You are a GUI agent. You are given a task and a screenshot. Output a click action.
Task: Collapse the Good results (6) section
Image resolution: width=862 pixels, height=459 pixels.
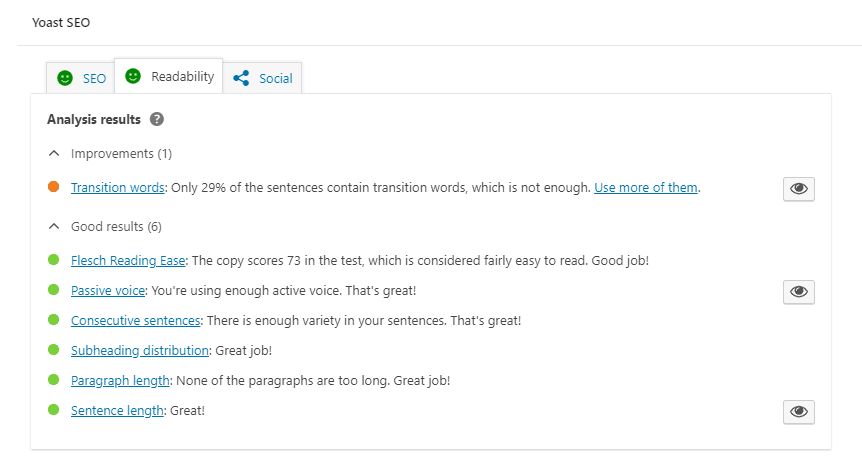tap(55, 227)
